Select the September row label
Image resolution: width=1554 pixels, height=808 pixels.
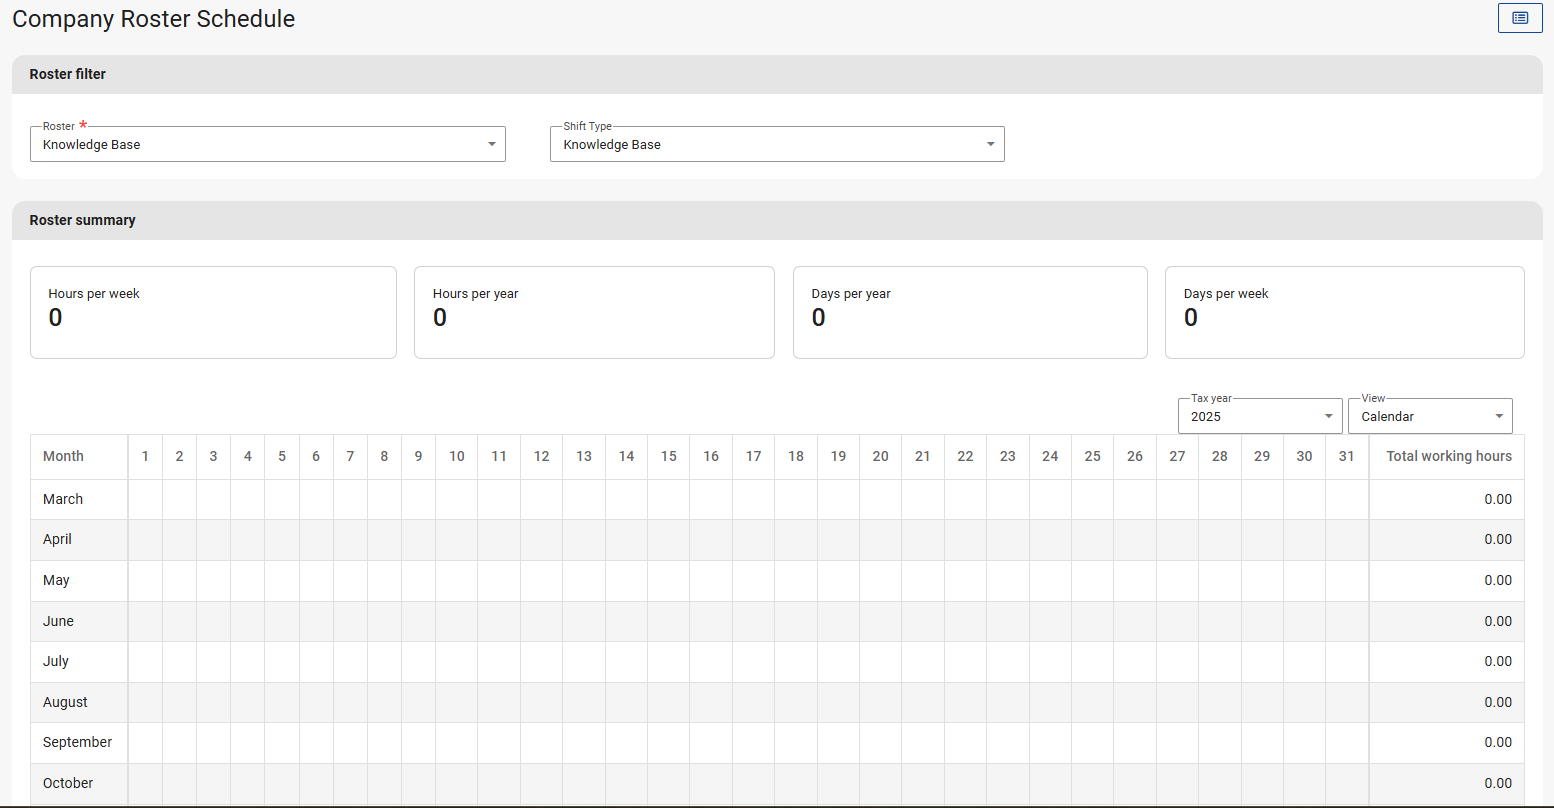pyautogui.click(x=77, y=742)
